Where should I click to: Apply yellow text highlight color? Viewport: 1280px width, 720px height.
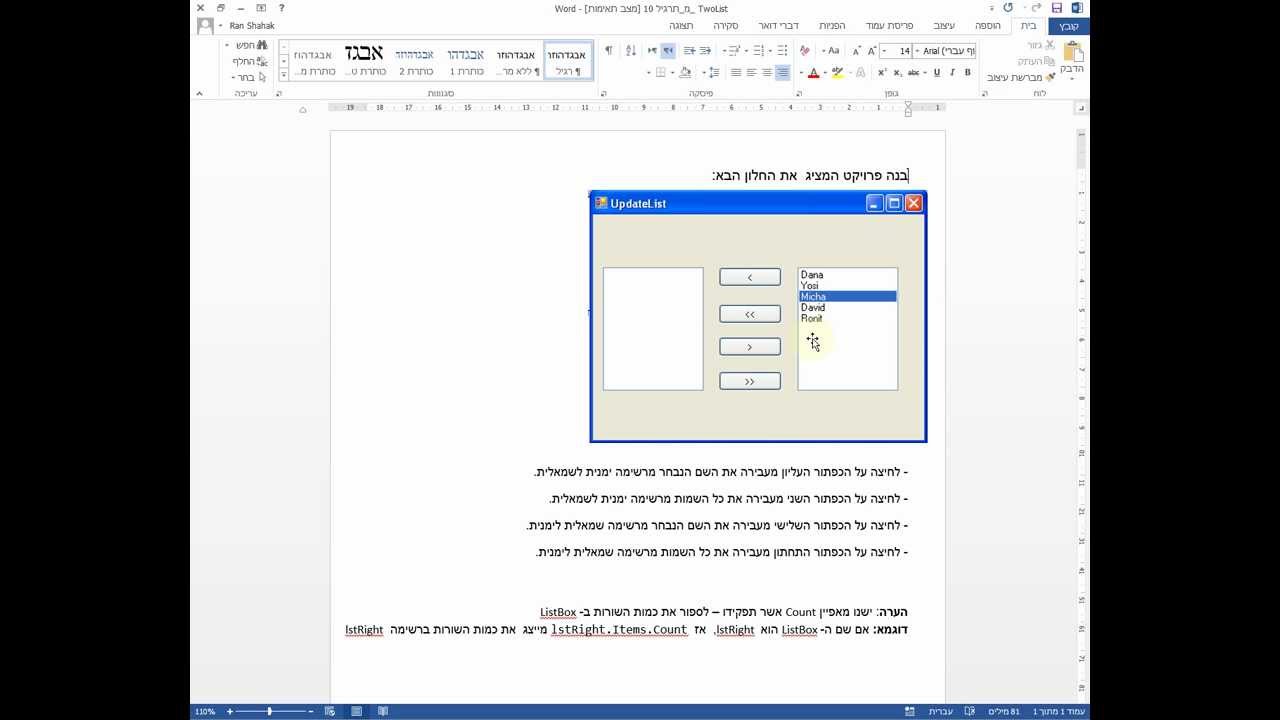837,72
